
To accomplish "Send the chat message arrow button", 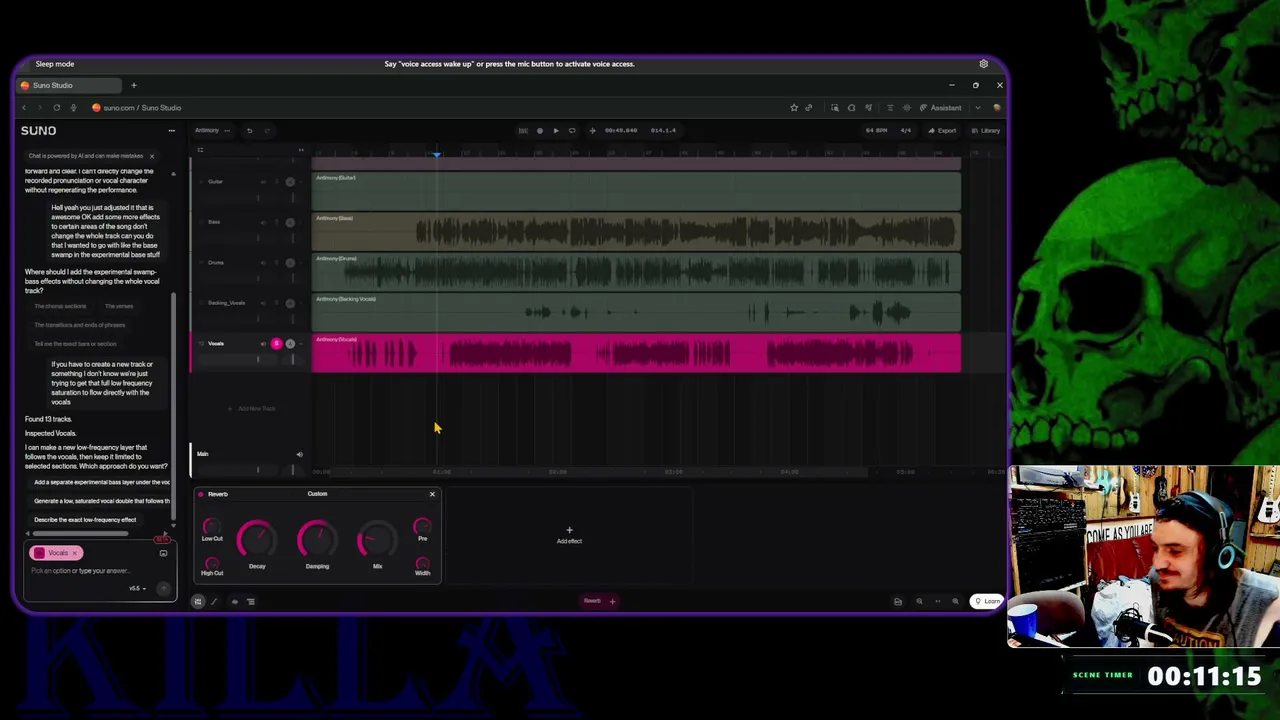I will tap(164, 588).
